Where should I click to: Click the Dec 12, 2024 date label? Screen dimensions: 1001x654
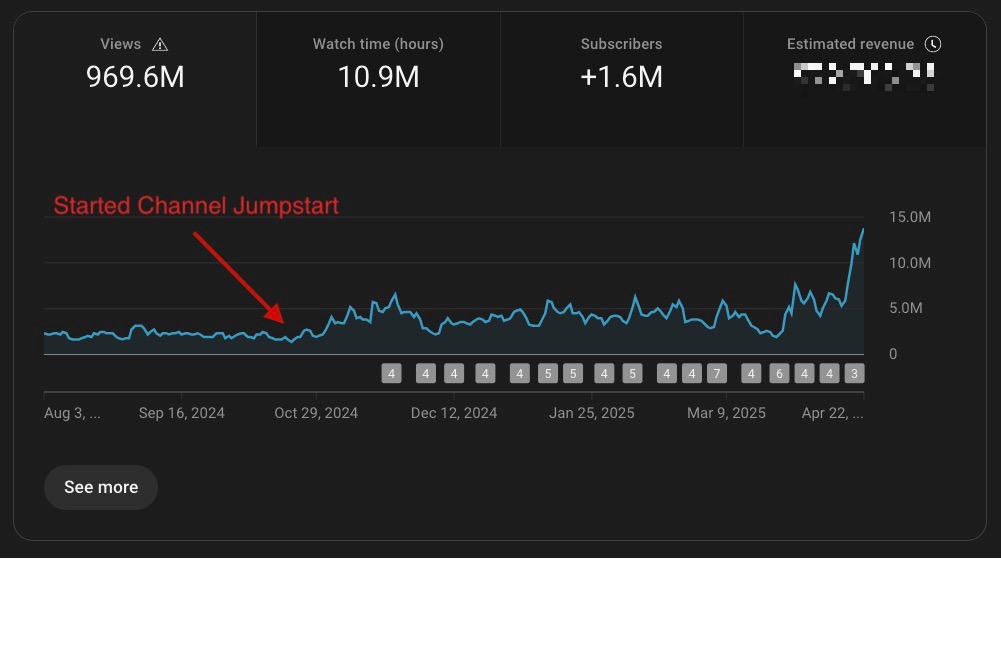(x=454, y=412)
